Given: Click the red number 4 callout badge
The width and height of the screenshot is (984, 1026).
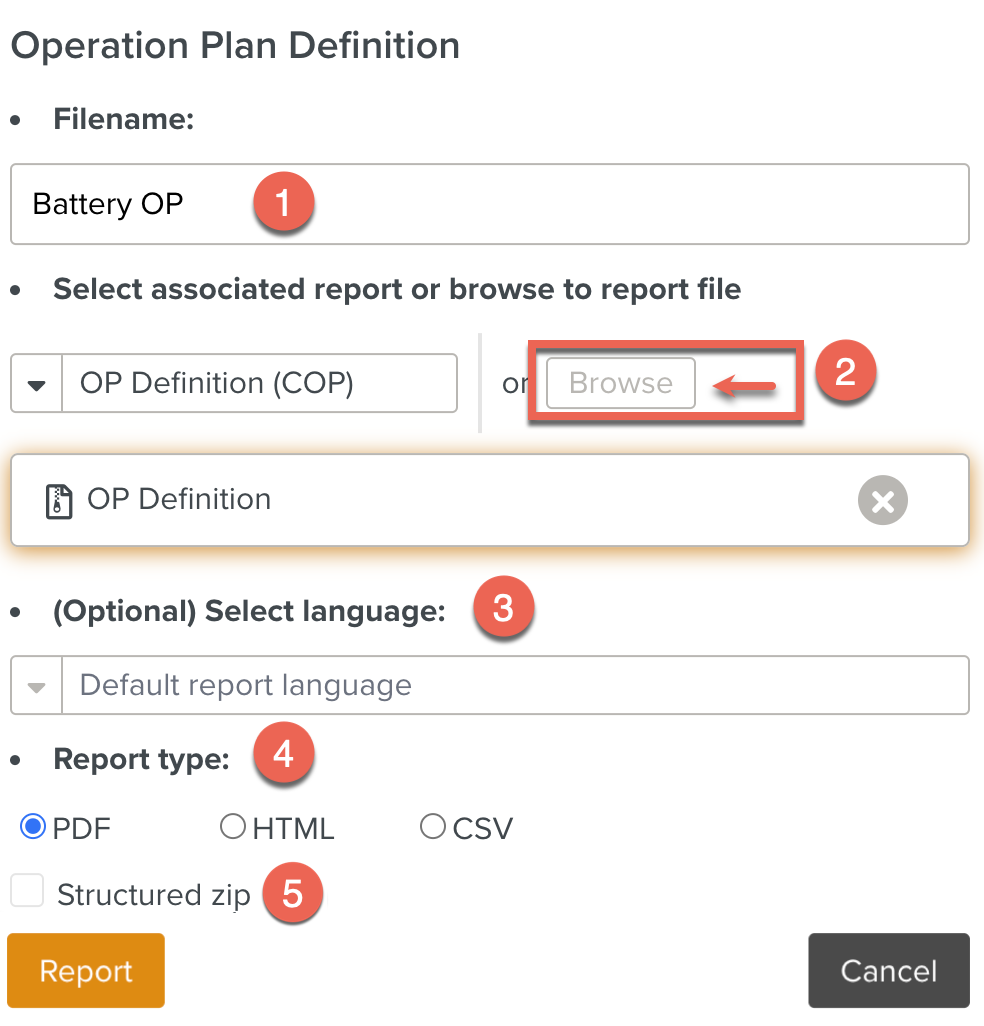Looking at the screenshot, I should pos(283,754).
